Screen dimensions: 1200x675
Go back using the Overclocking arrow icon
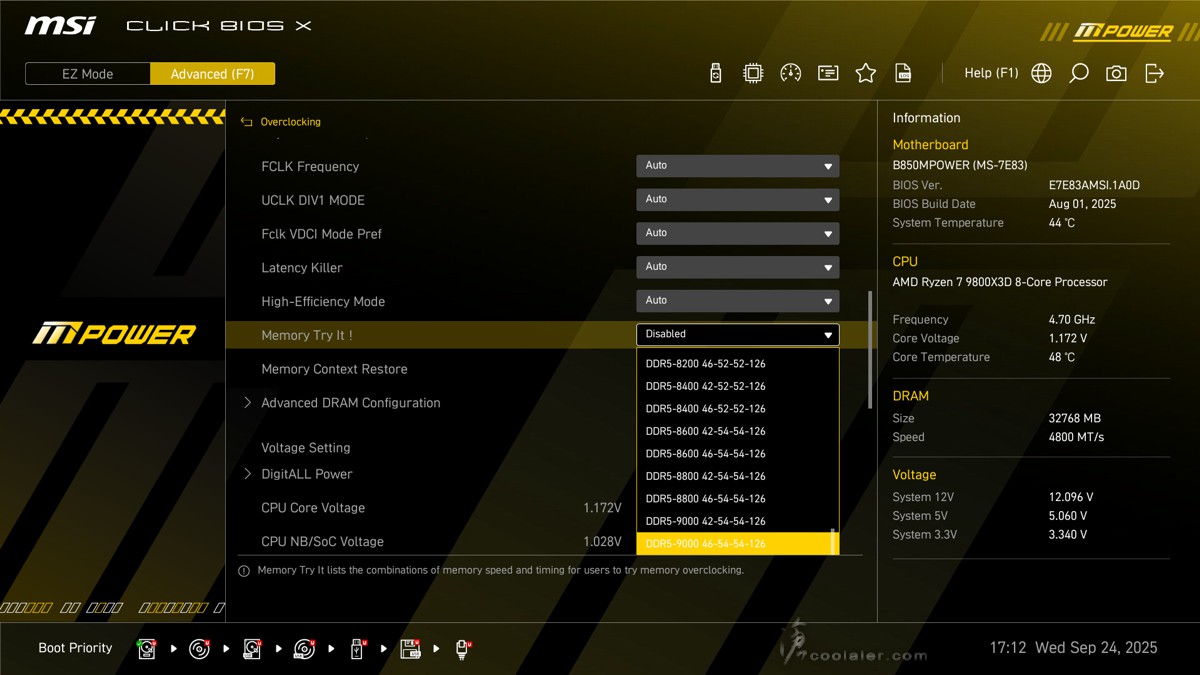(x=247, y=122)
